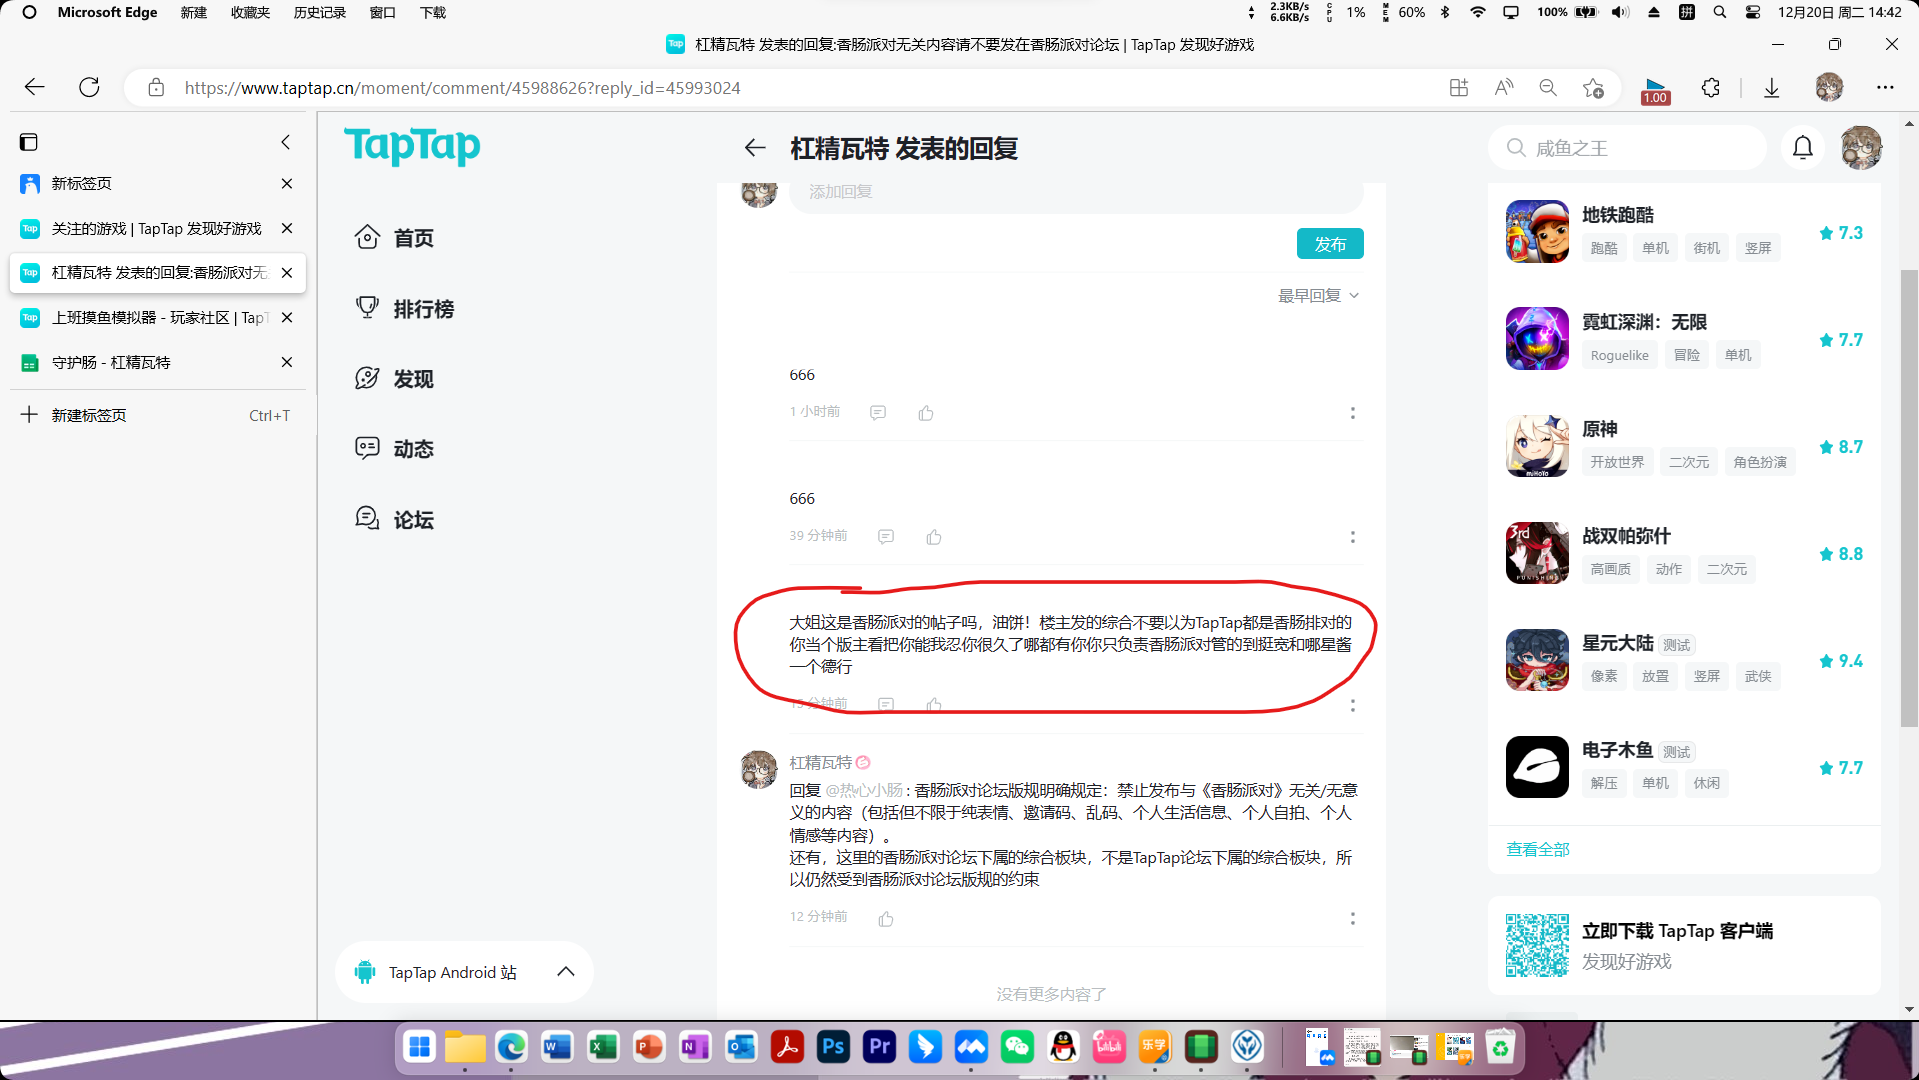Open more options for the 39 分钟前 comment

click(1353, 537)
